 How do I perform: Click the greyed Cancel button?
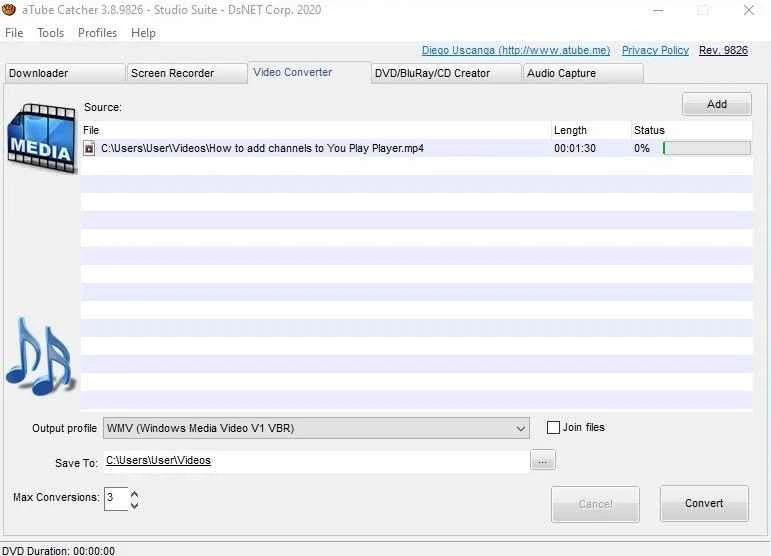(595, 504)
